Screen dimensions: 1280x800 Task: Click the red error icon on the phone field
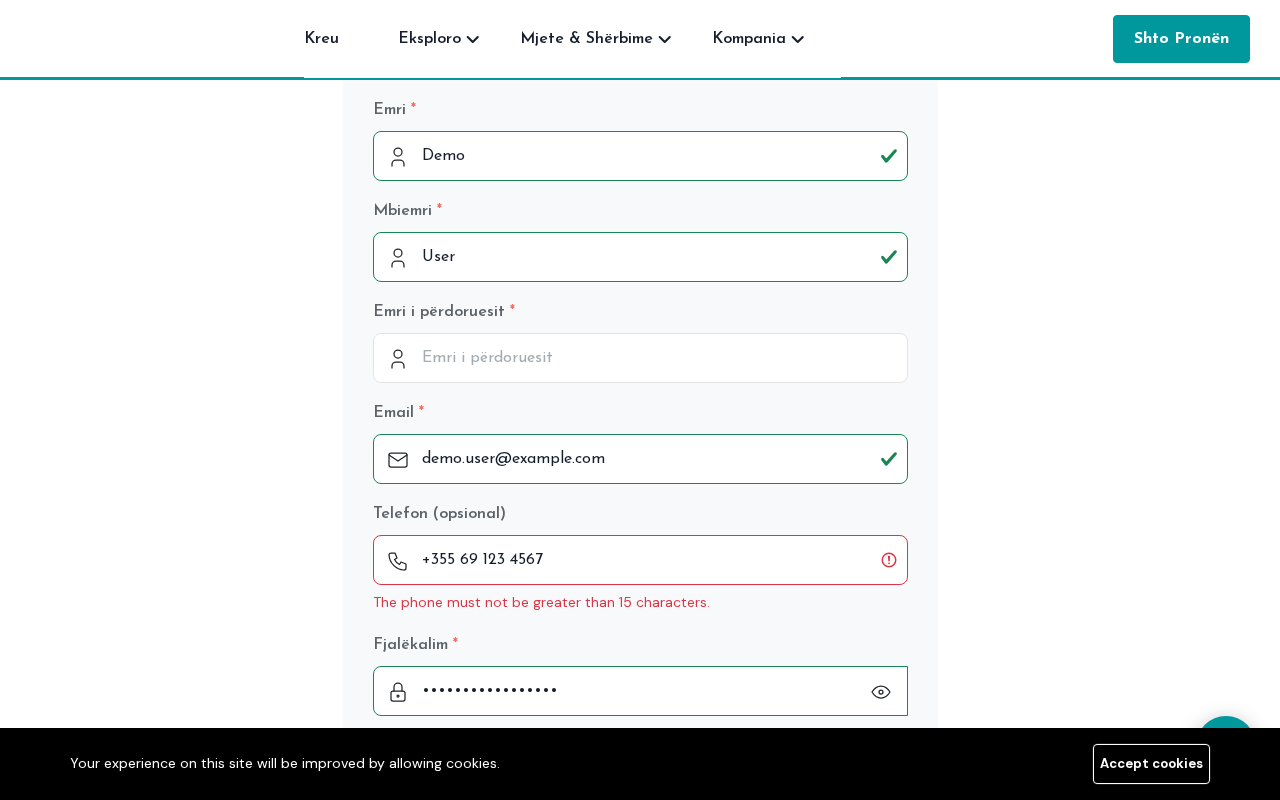tap(888, 560)
